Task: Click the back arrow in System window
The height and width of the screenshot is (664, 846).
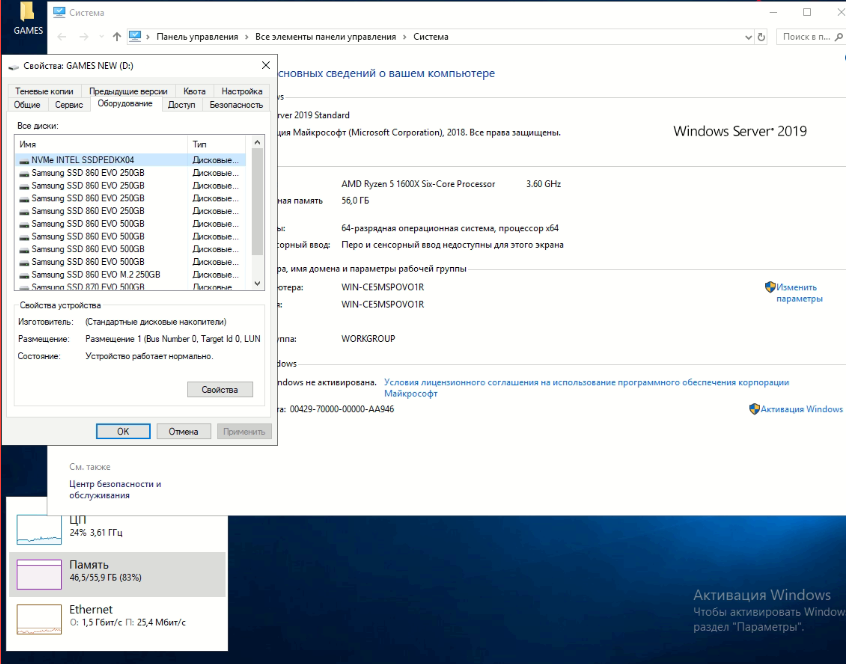Action: (62, 37)
